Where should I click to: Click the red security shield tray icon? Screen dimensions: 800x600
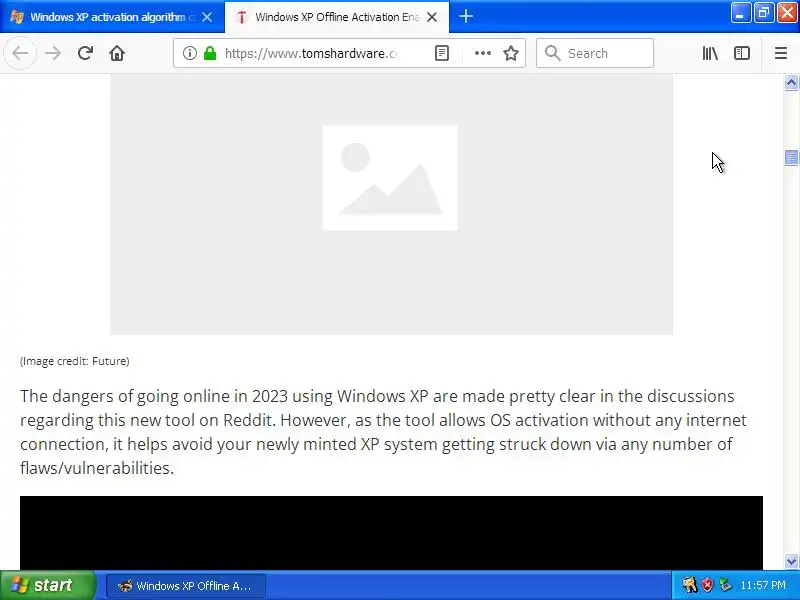[x=707, y=585]
